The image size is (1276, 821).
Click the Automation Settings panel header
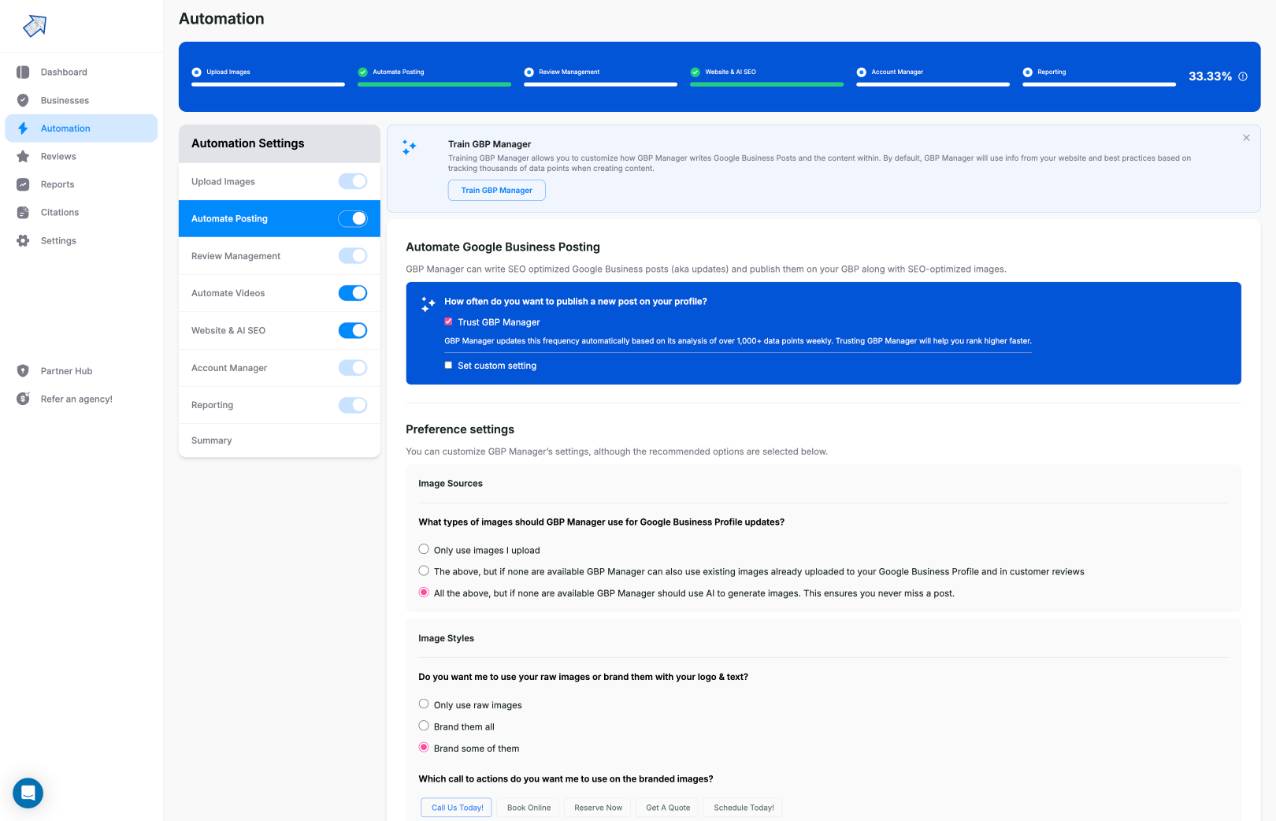coord(279,143)
